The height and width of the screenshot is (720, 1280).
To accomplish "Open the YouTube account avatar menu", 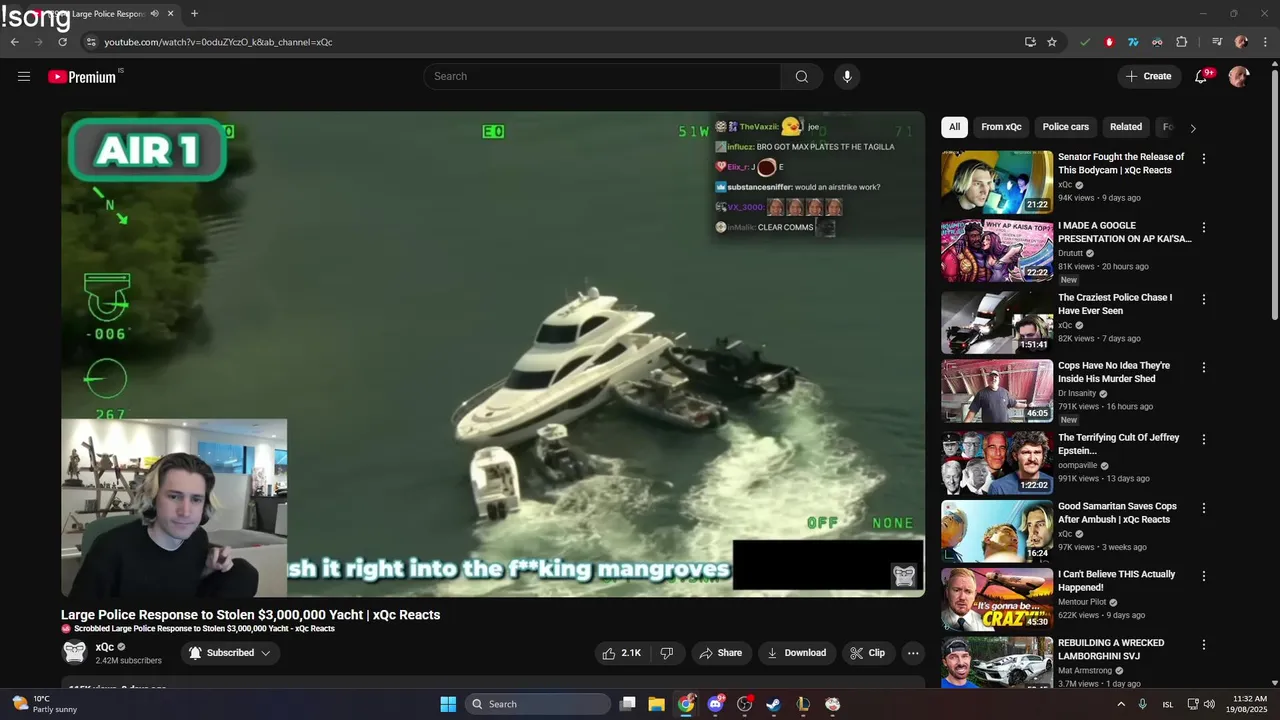I will click(x=1239, y=77).
